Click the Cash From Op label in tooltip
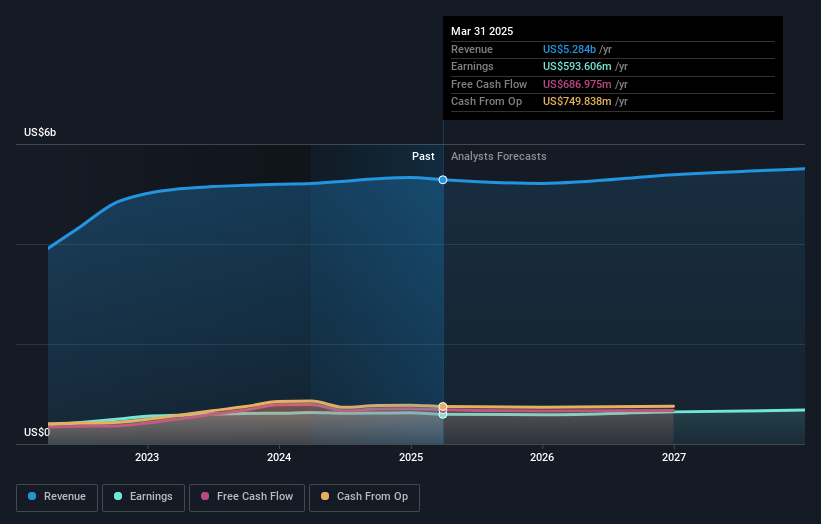821x524 pixels. 486,102
